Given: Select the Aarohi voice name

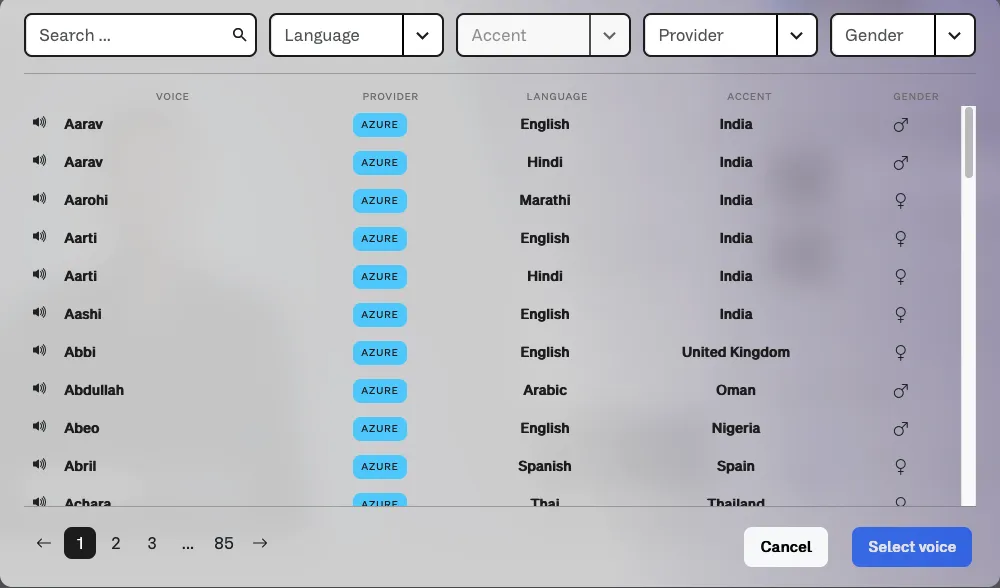Looking at the screenshot, I should 86,200.
